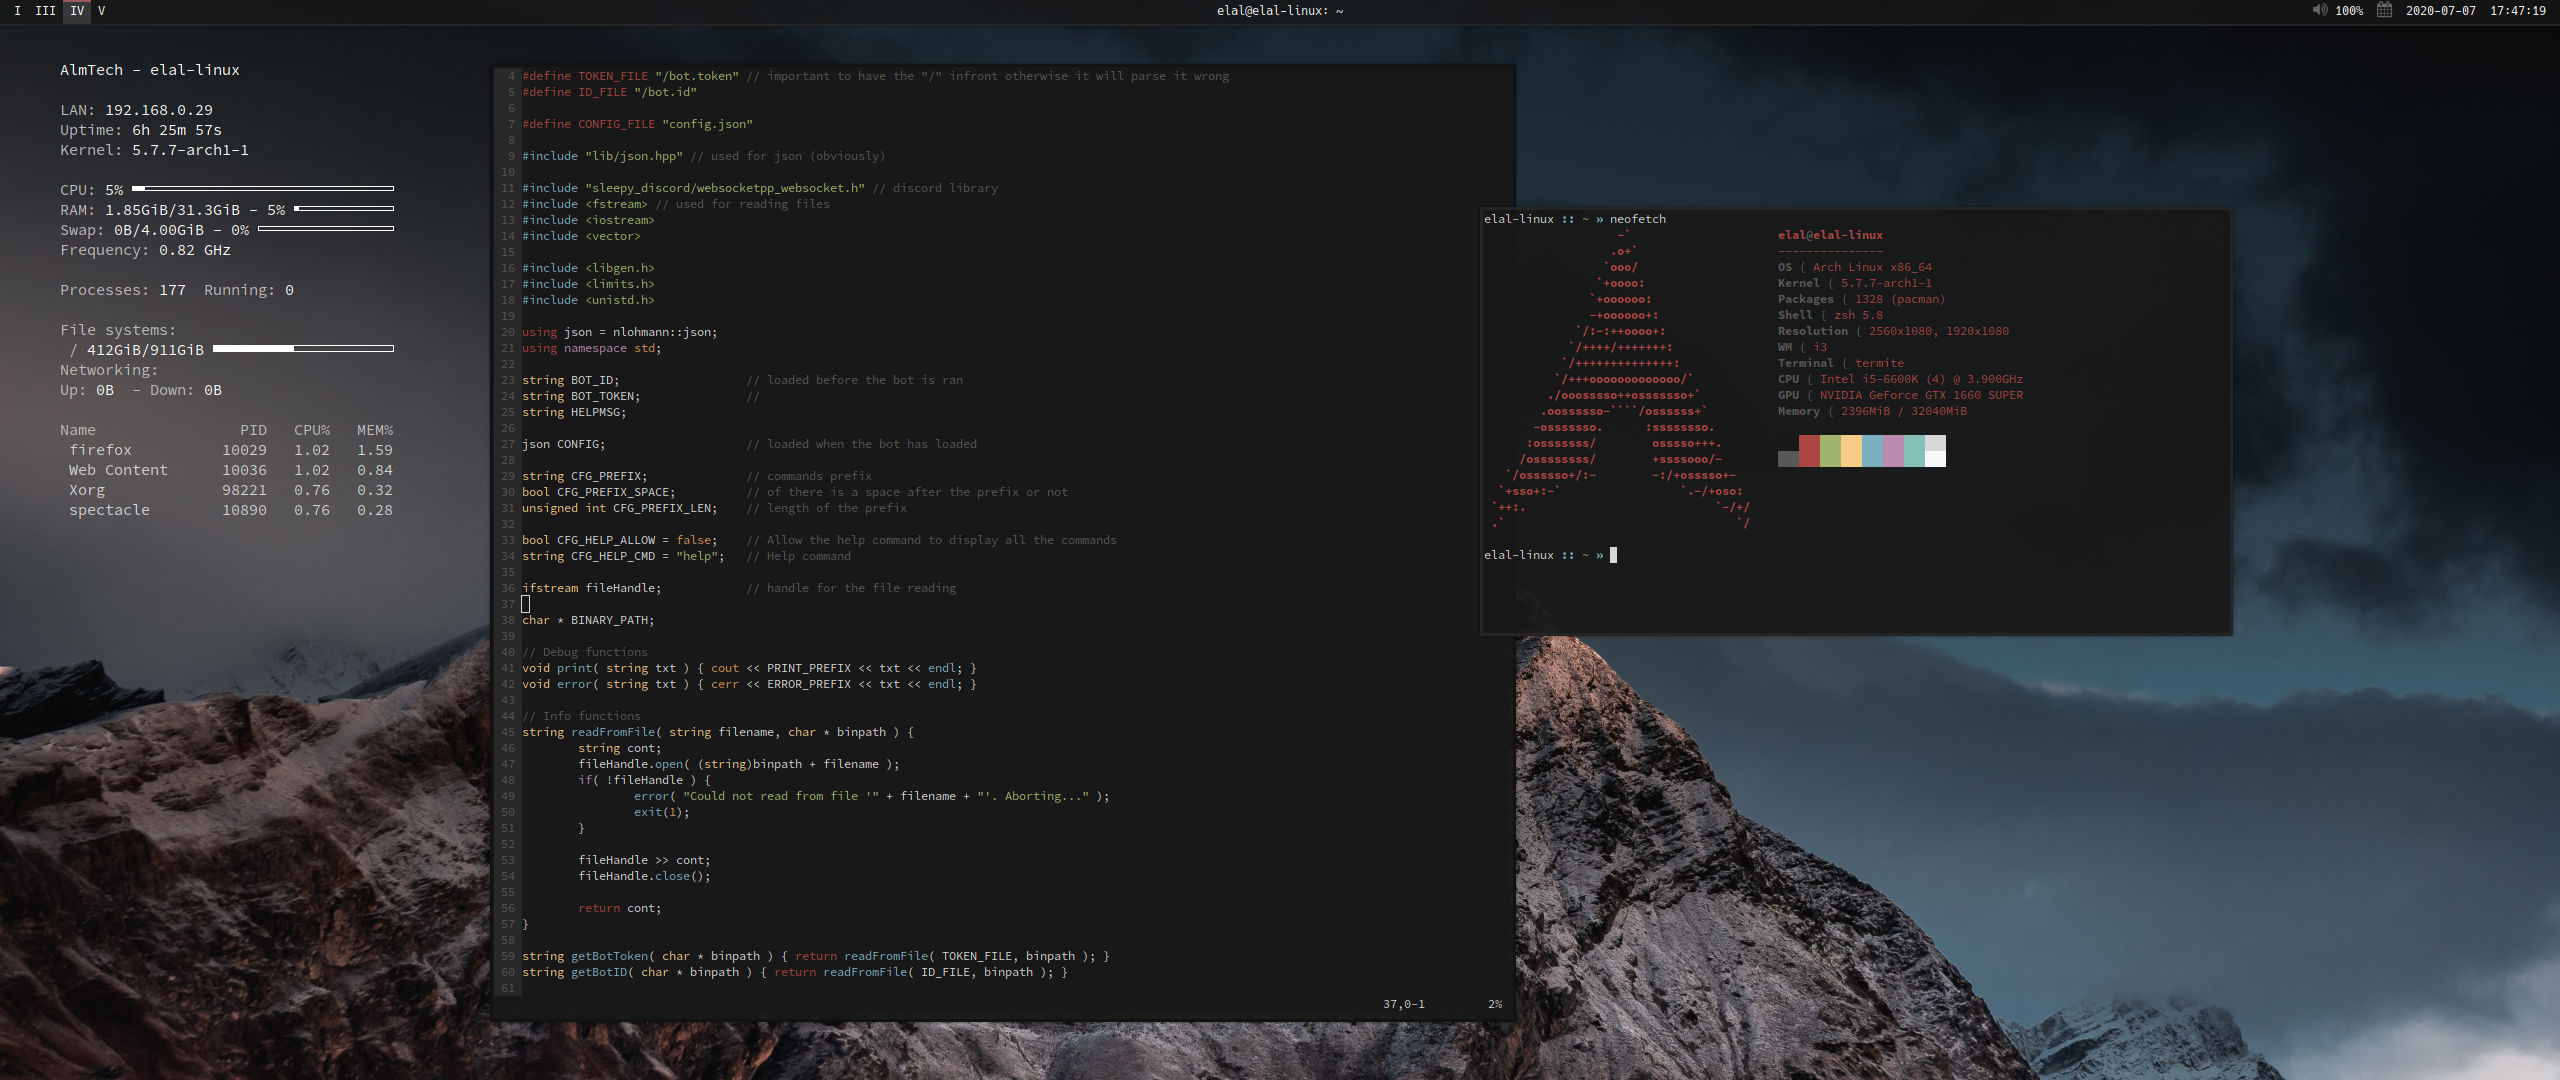2560x1080 pixels.
Task: Switch to workspace V
Action: tap(101, 10)
